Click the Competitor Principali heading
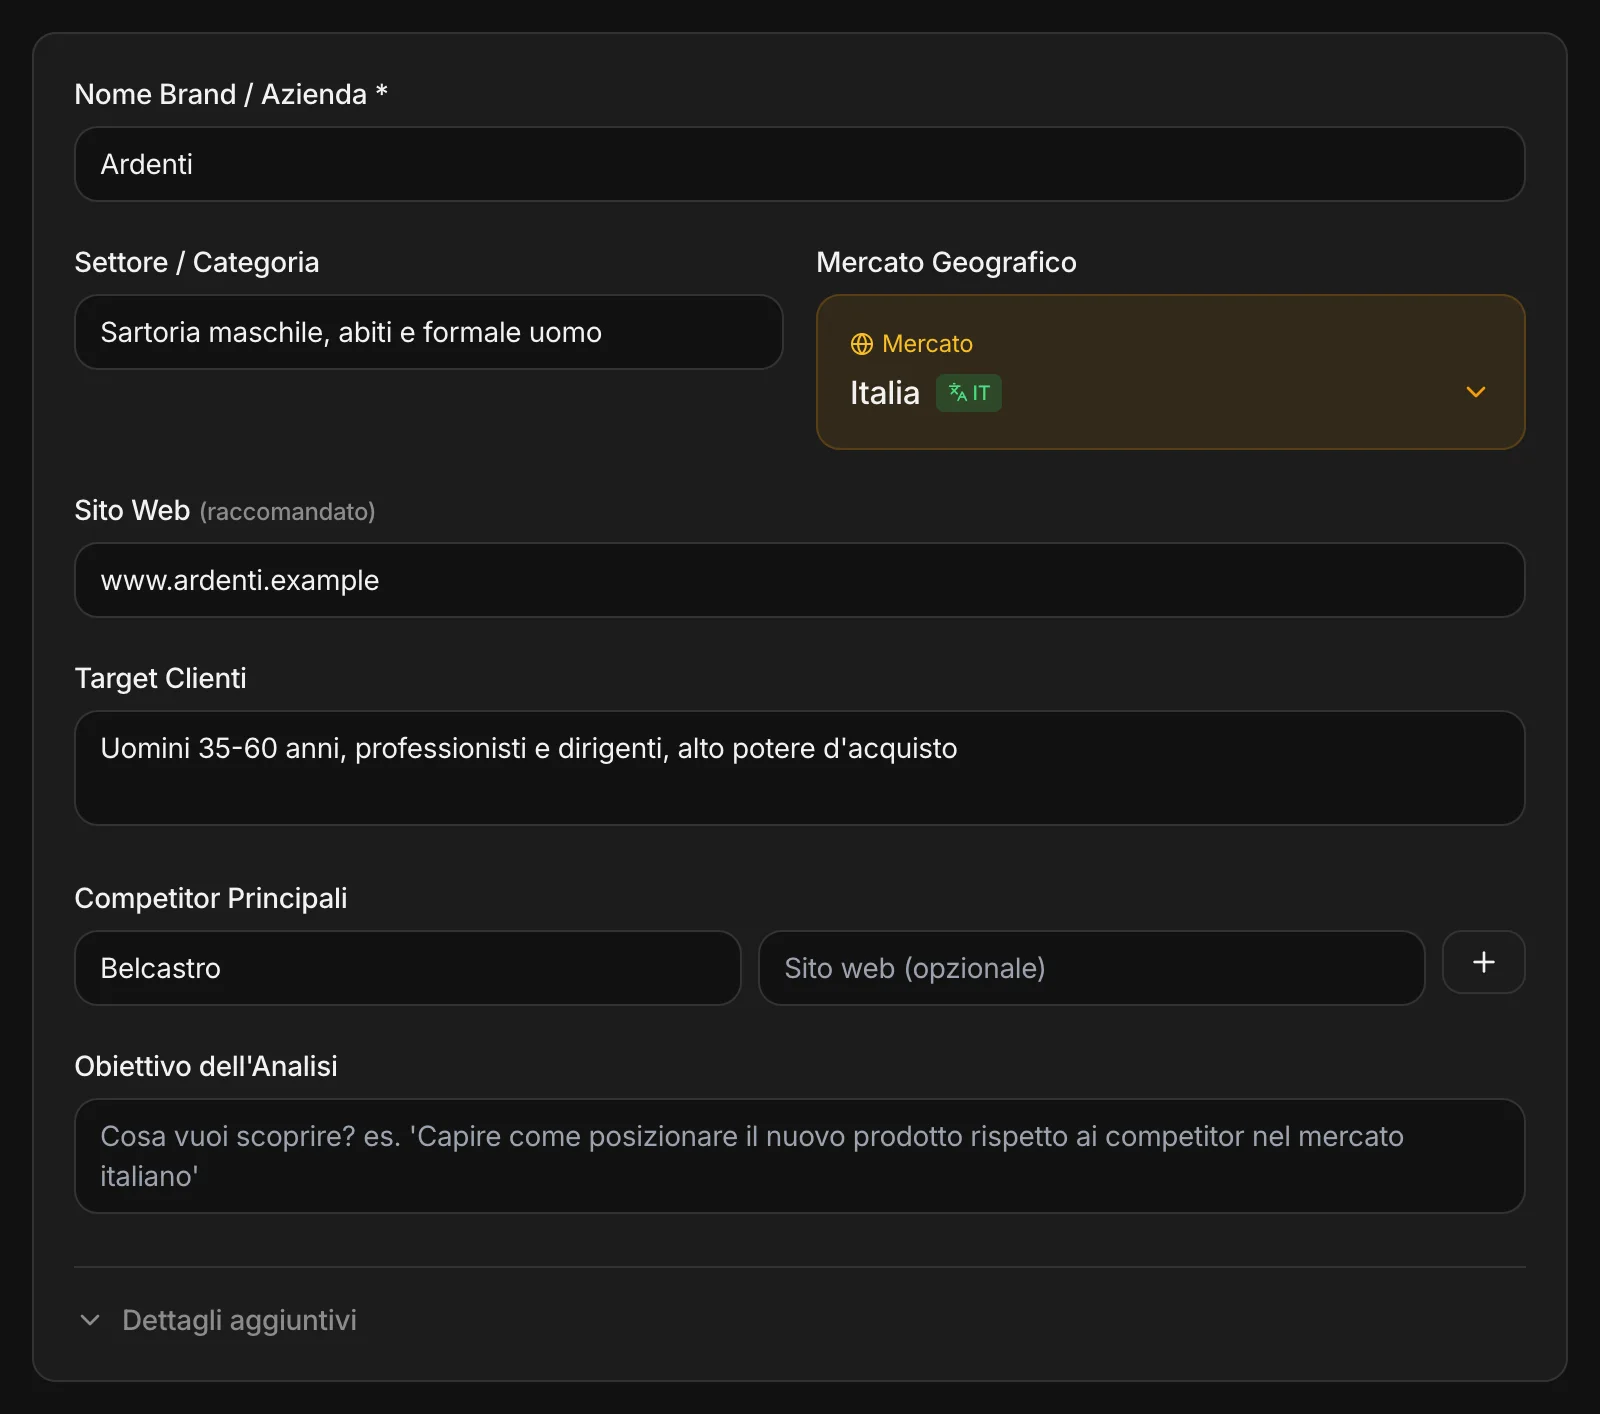 (x=211, y=898)
